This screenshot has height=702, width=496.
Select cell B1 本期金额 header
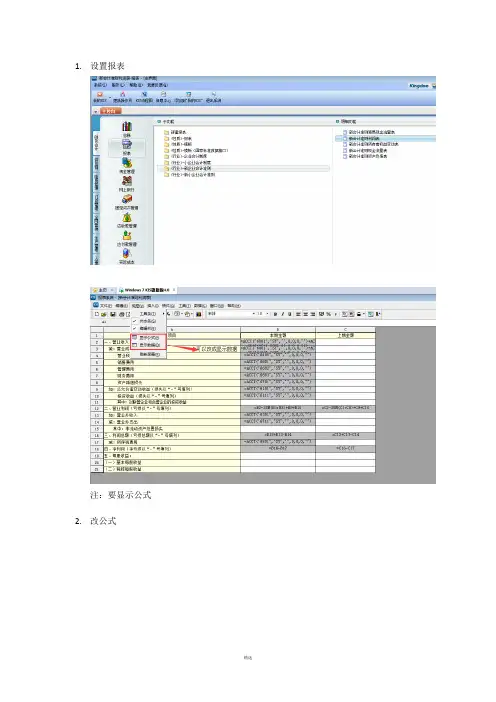278,335
